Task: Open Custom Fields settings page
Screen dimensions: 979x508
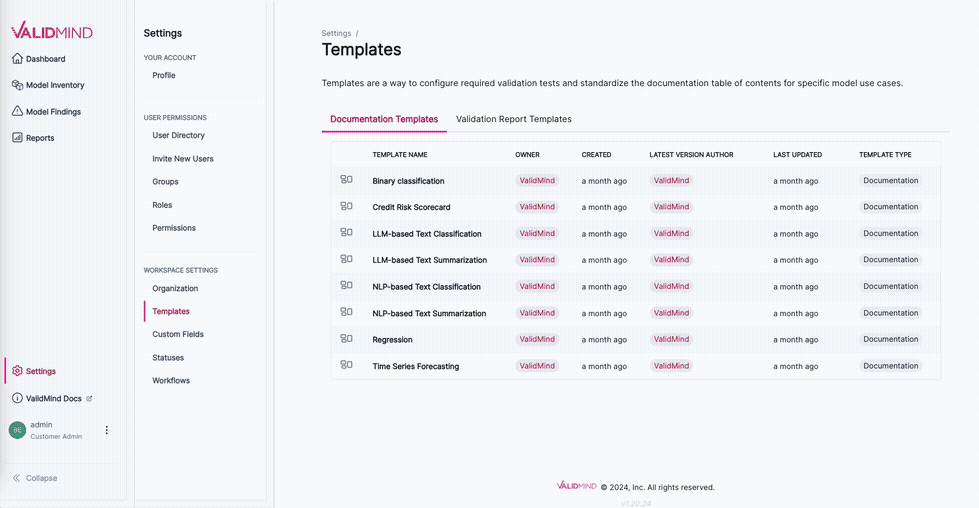Action: click(x=178, y=334)
